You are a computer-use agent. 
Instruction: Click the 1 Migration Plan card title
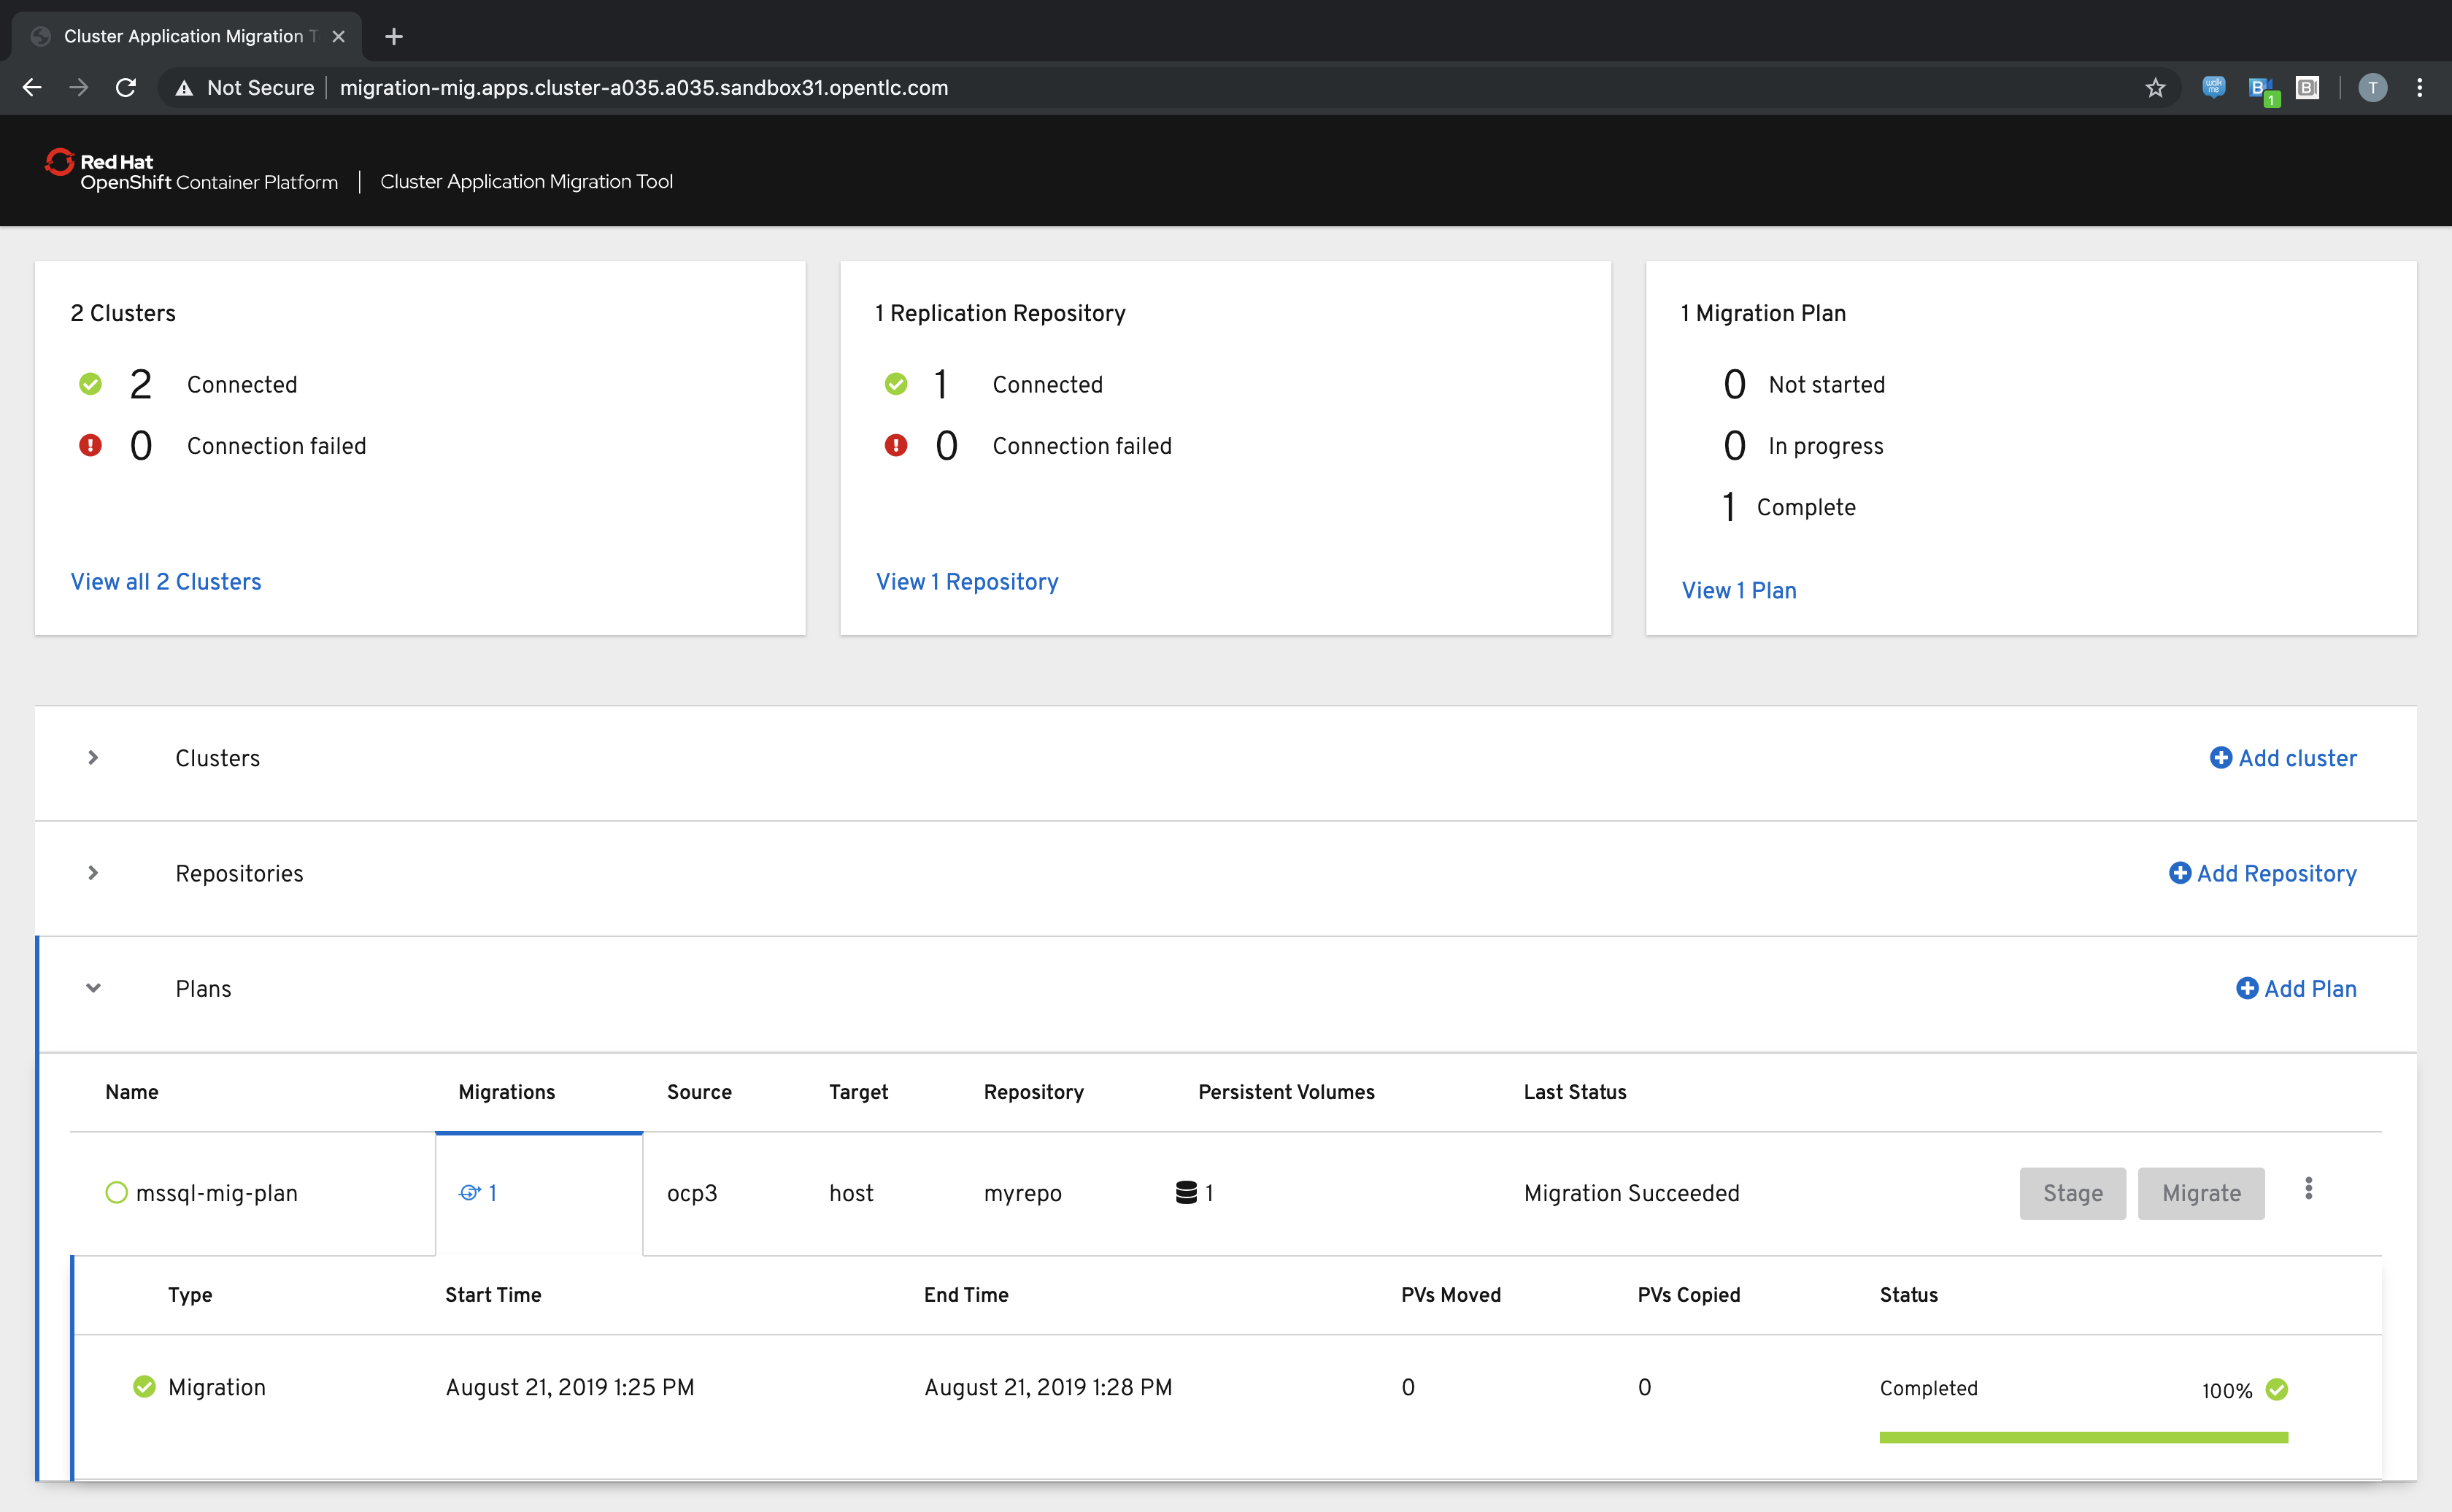click(x=1763, y=313)
